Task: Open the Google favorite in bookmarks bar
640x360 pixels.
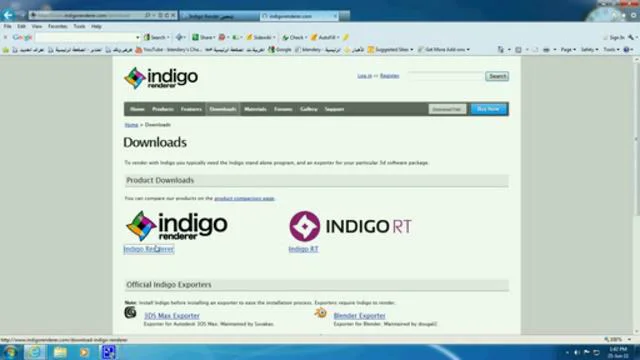Action: coord(280,50)
